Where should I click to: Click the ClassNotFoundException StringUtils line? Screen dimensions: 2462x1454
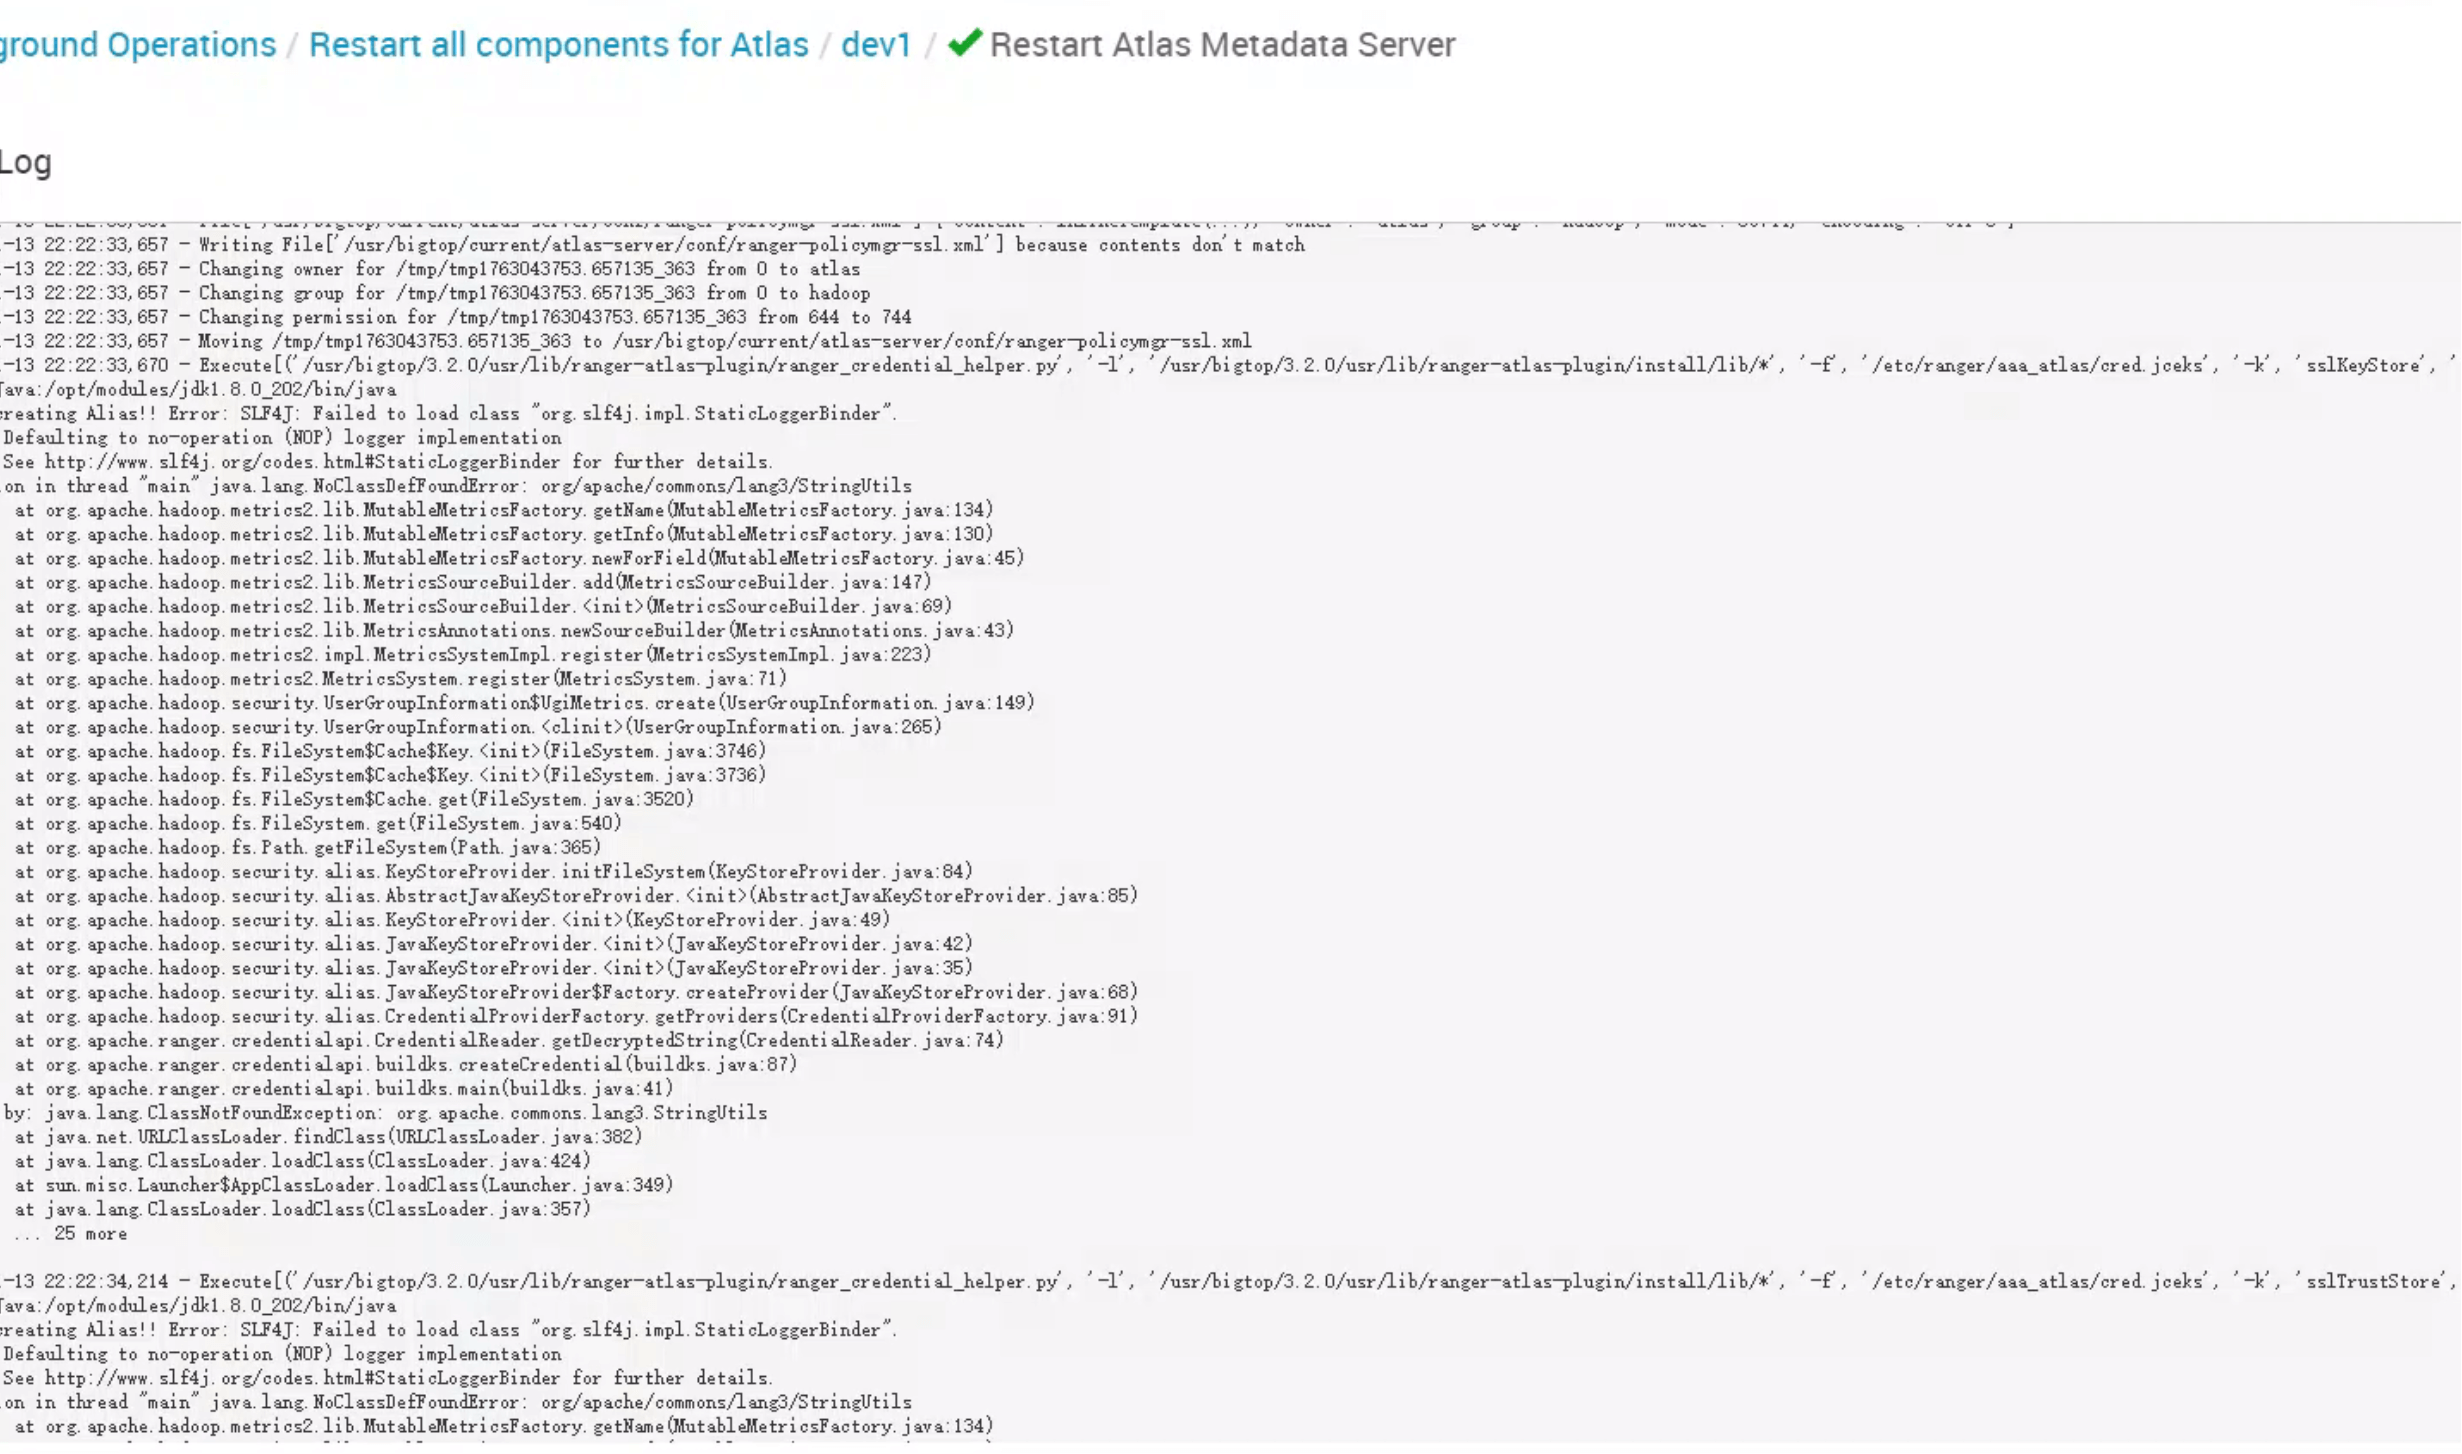pyautogui.click(x=385, y=1113)
